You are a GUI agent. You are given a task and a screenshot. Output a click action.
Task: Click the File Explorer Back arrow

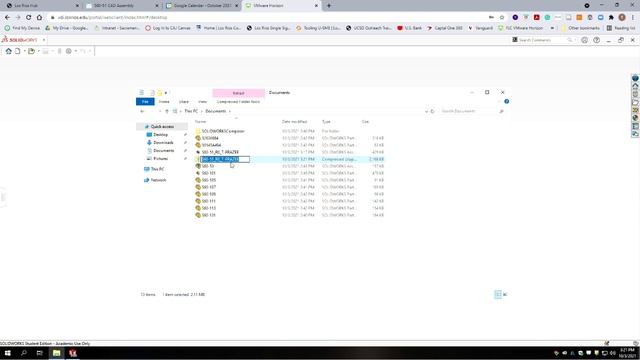pos(142,111)
